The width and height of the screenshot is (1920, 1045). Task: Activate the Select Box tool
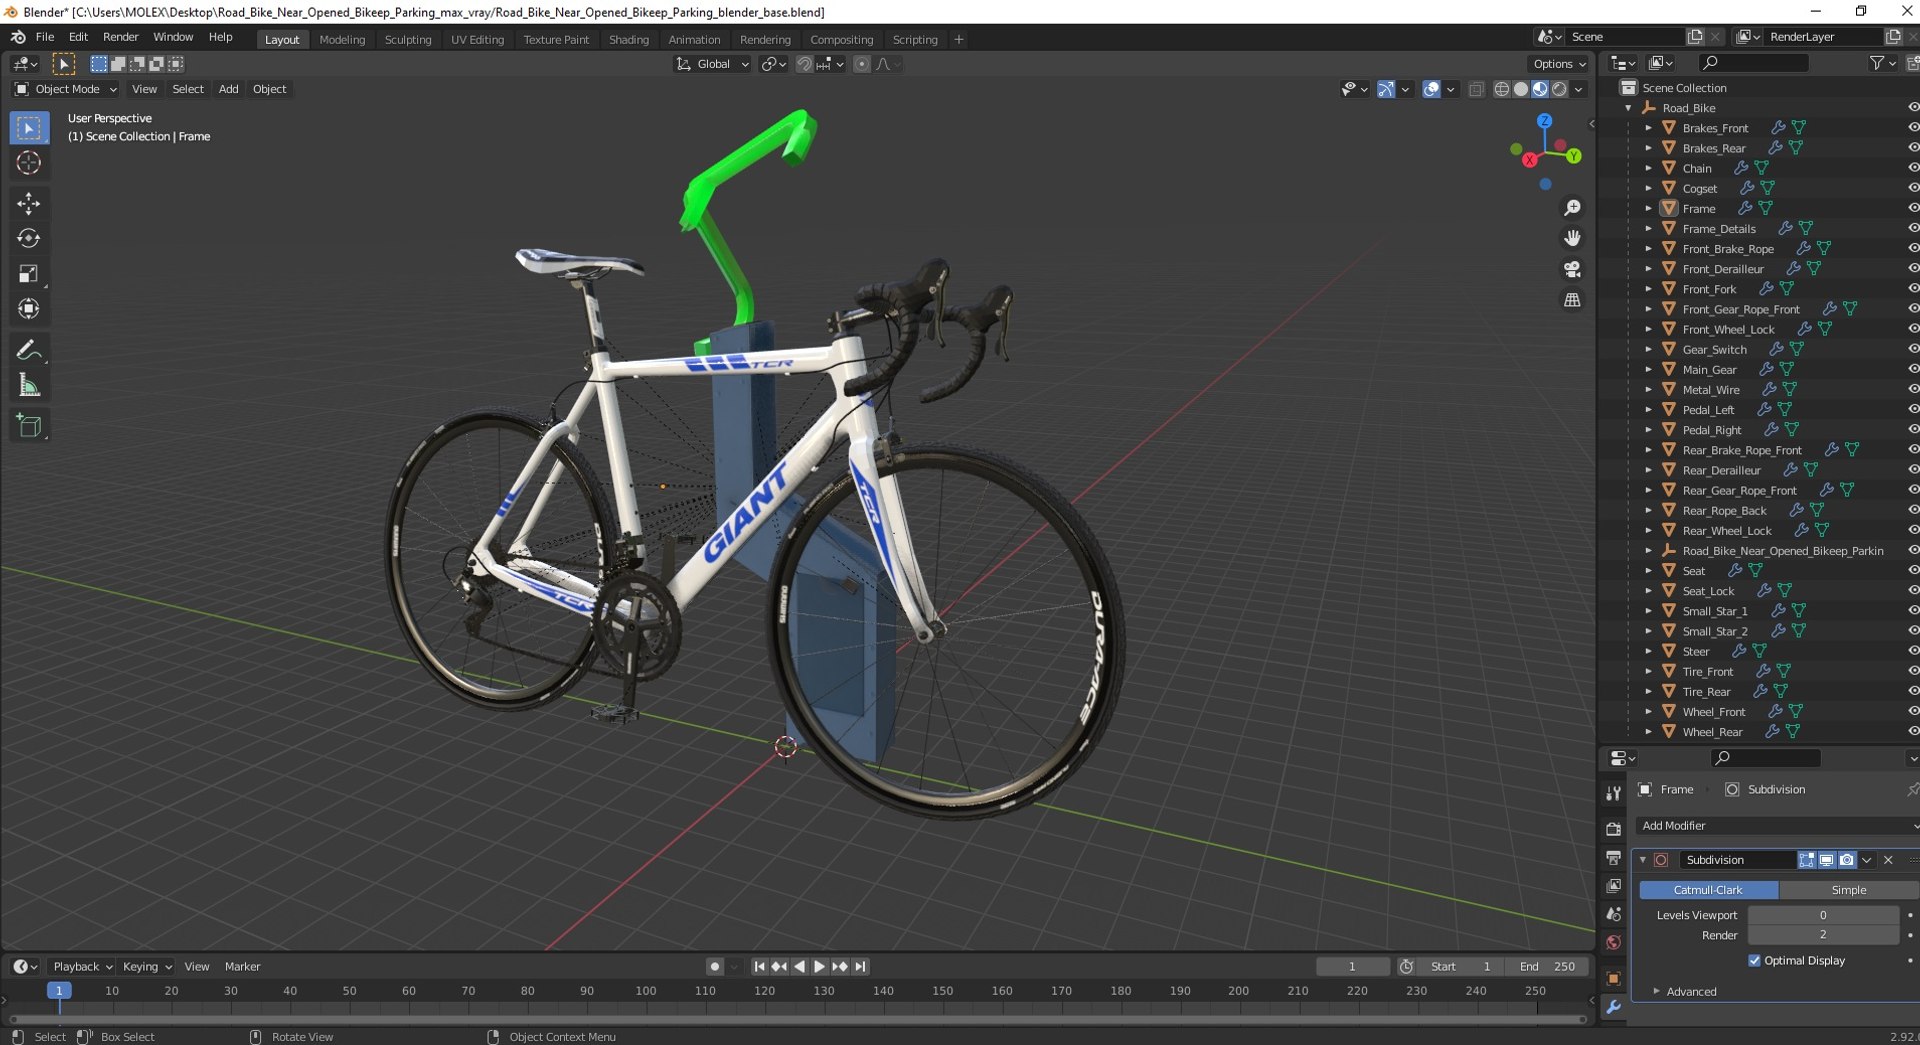pos(29,128)
